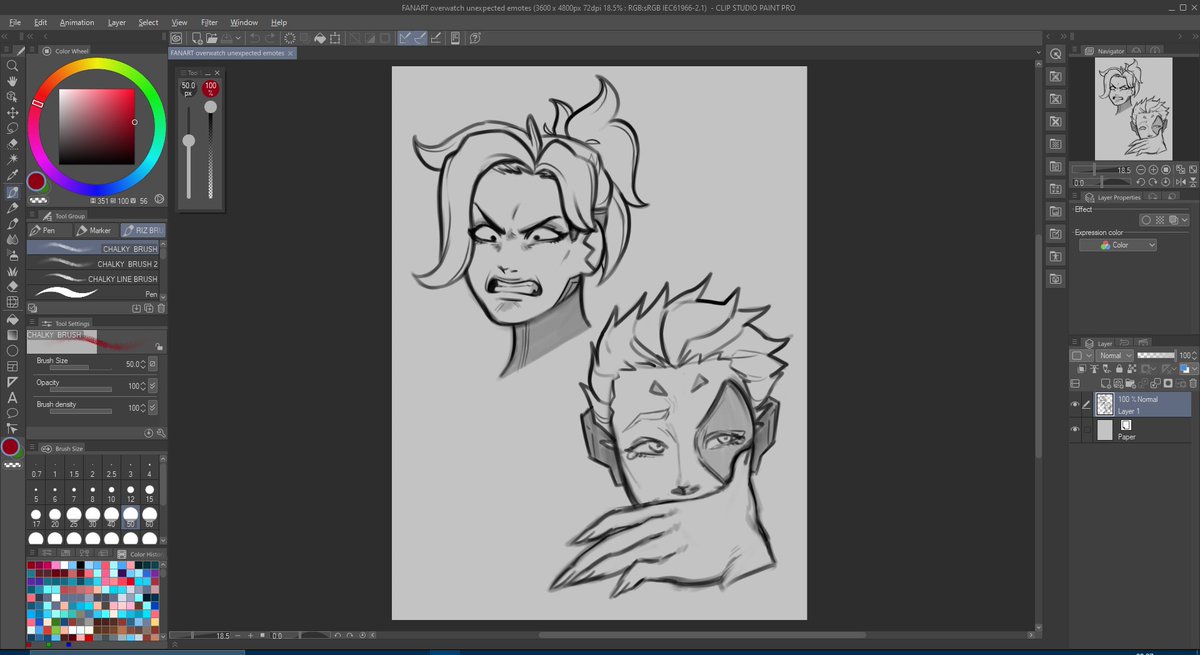Click the Layer 1 thumbnail

point(1105,404)
